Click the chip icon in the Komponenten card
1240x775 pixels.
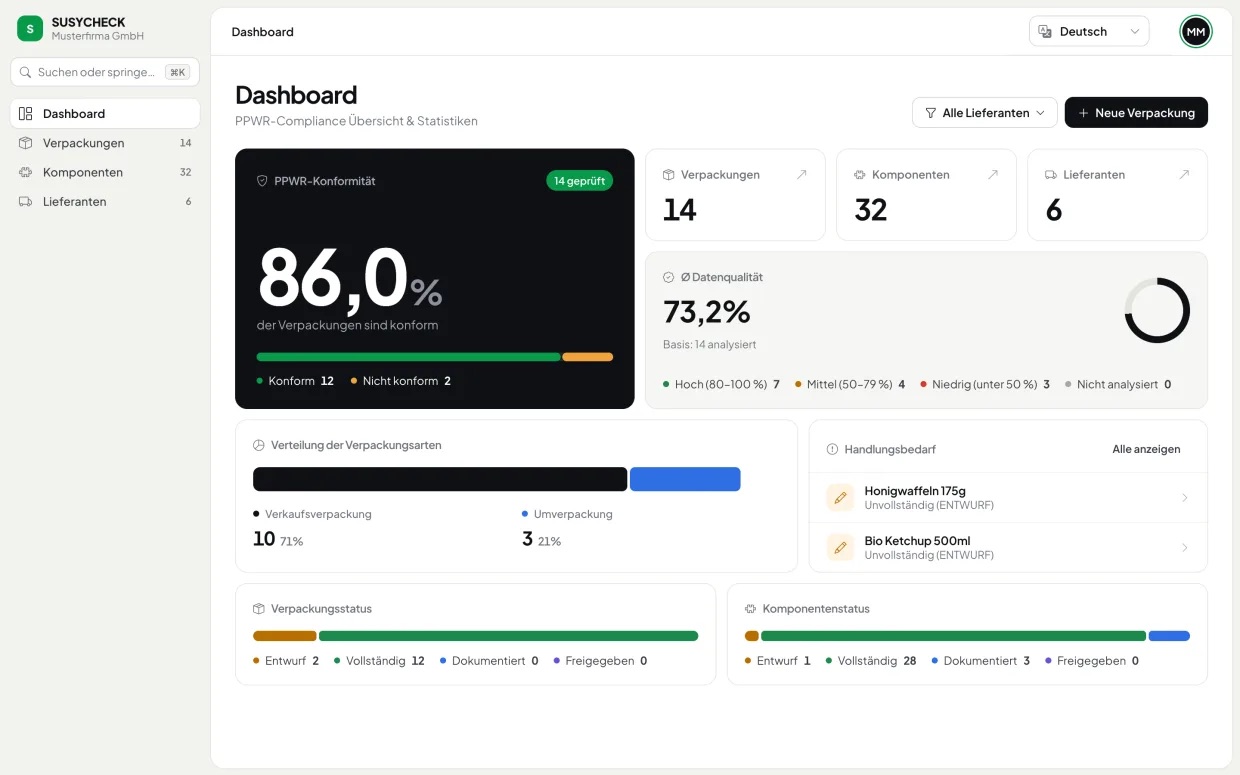(860, 174)
